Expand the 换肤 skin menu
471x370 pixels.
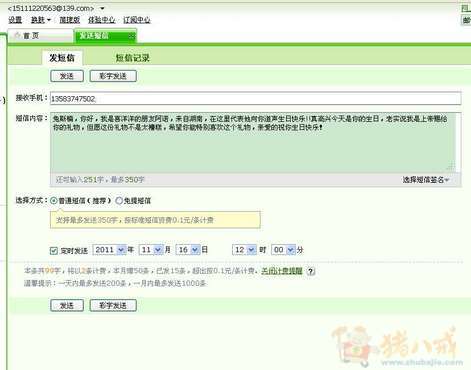(41, 20)
